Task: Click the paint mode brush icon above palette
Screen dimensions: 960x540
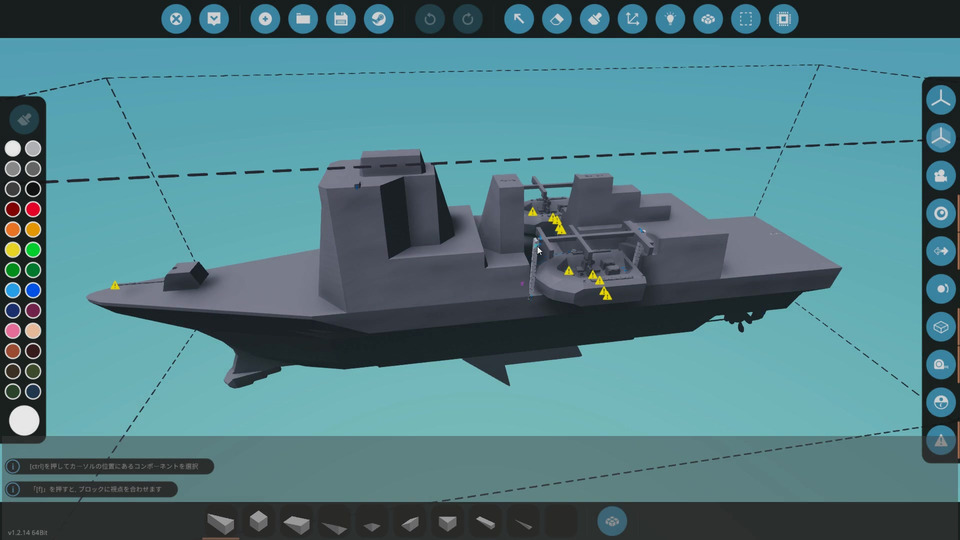Action: (x=24, y=119)
